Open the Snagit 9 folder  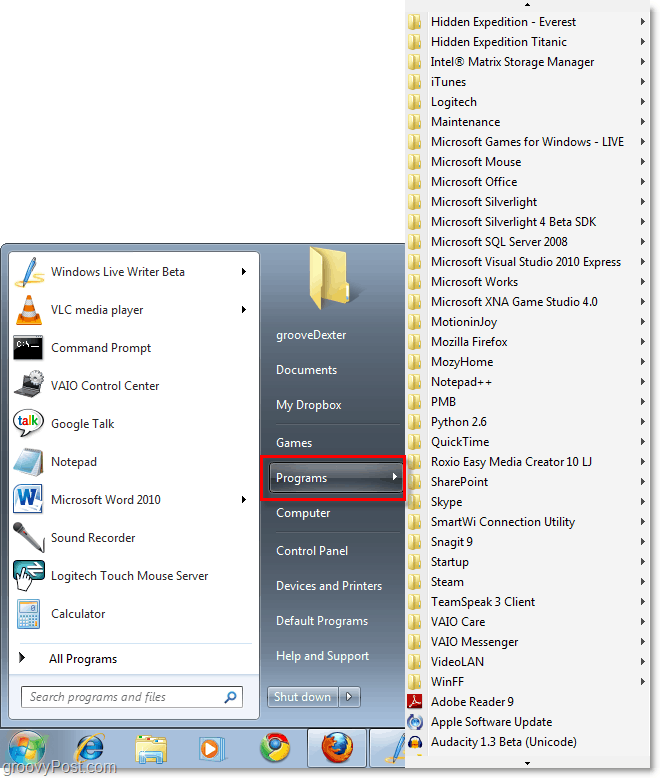pyautogui.click(x=528, y=542)
